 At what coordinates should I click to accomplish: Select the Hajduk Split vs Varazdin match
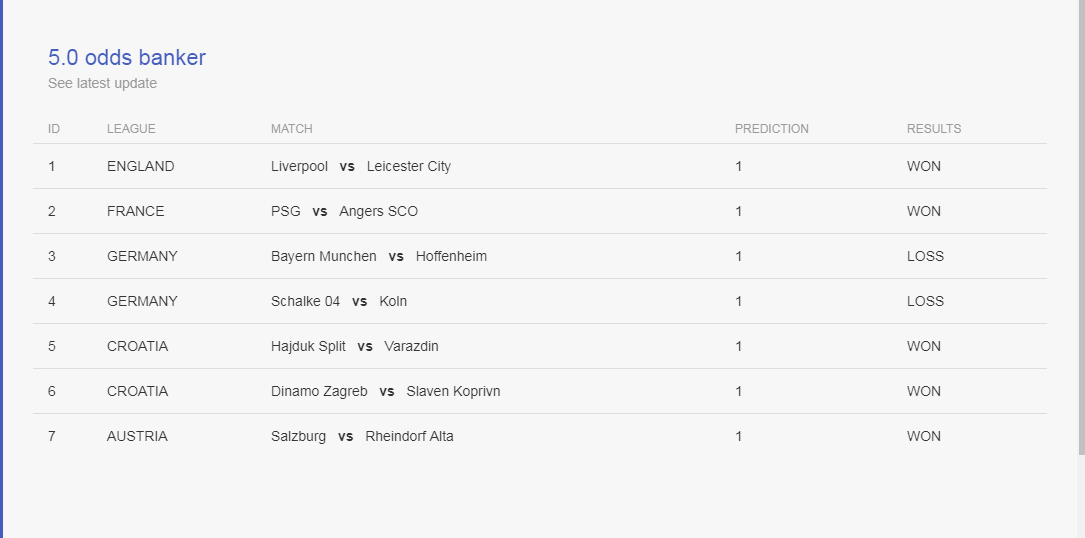coord(354,346)
